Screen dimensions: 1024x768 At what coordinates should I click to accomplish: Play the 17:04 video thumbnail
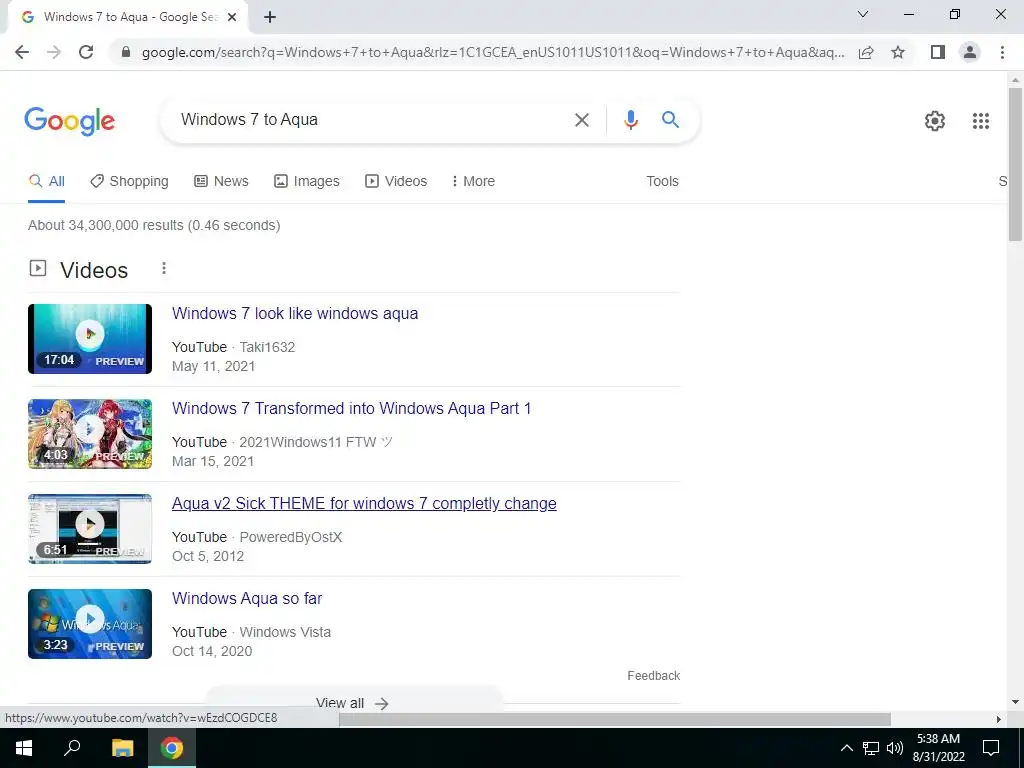[x=90, y=339]
